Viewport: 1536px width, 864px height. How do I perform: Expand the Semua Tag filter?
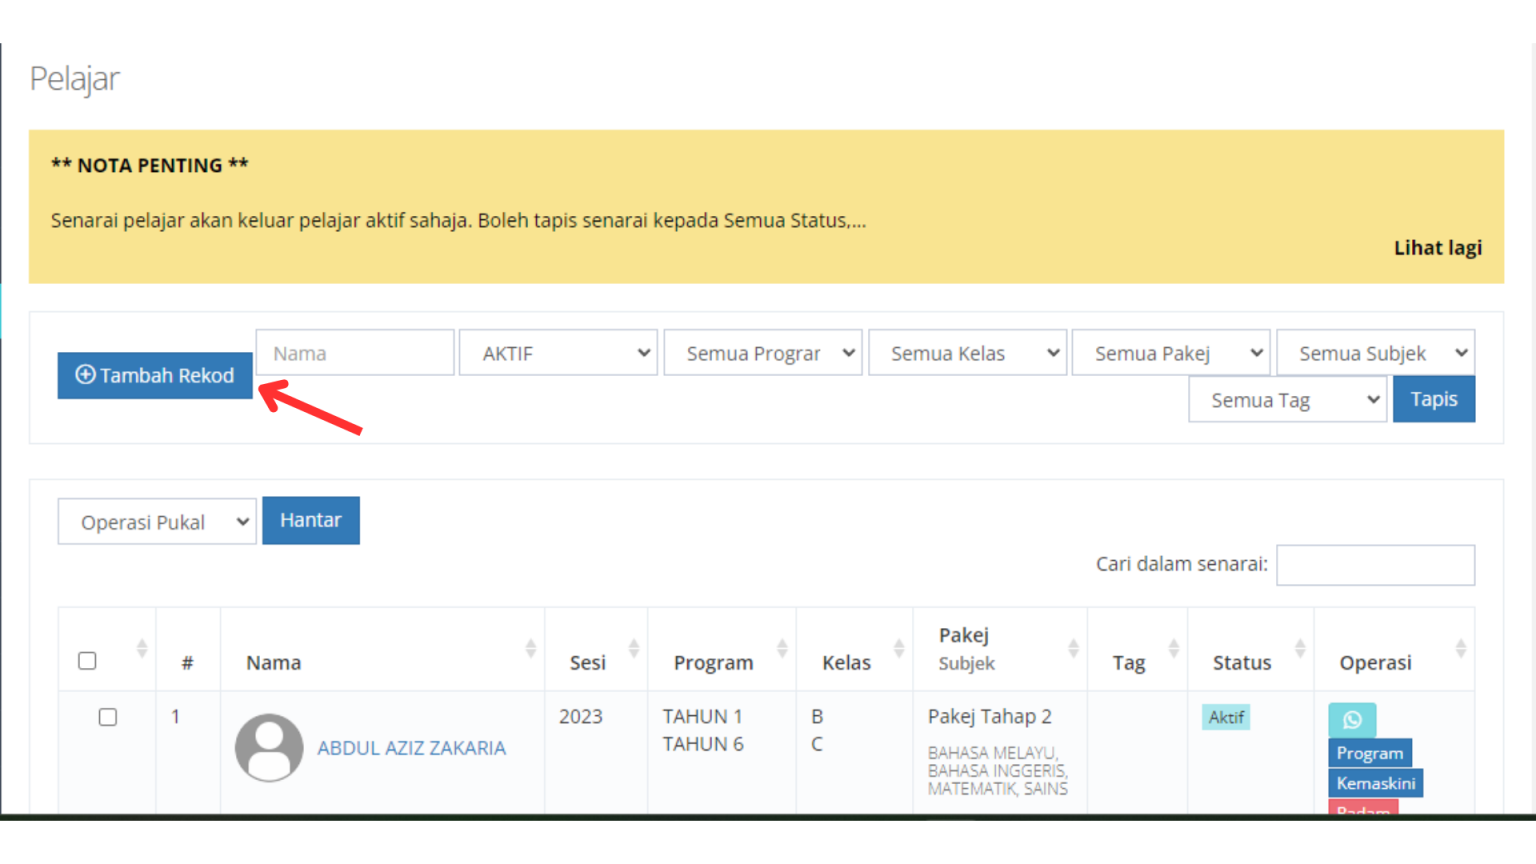tap(1286, 400)
